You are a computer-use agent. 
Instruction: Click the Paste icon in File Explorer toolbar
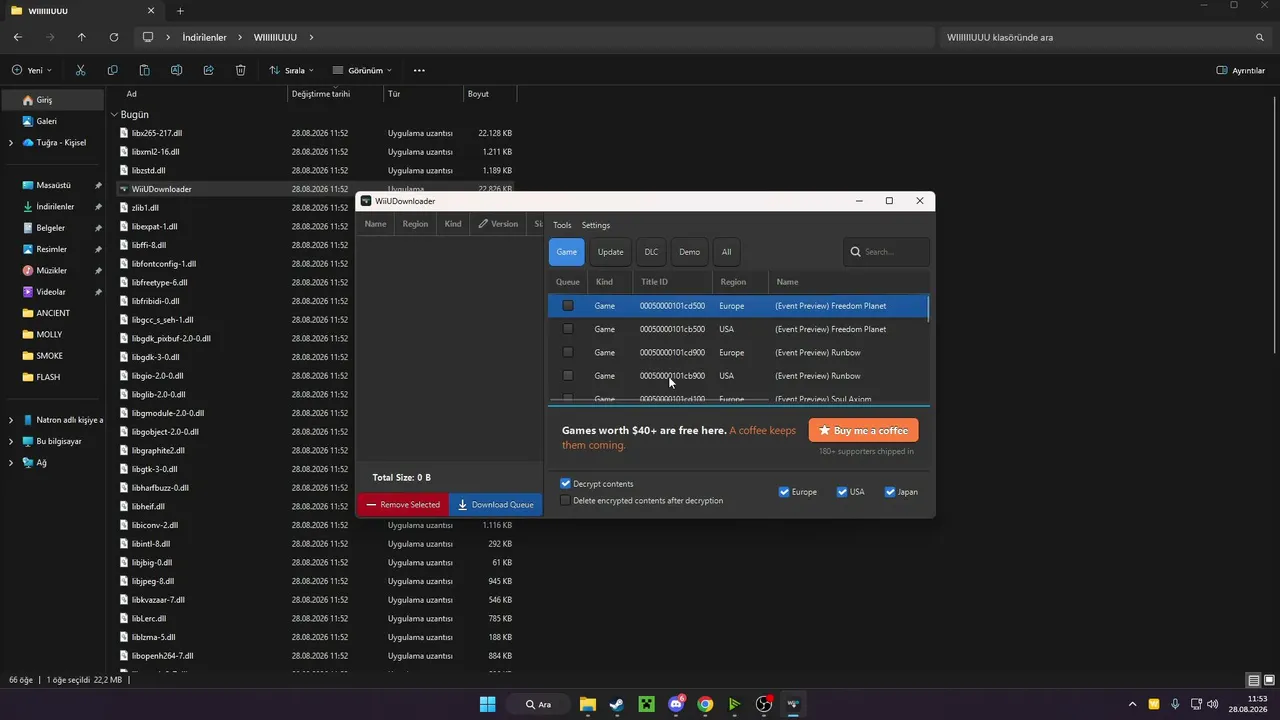coord(144,71)
